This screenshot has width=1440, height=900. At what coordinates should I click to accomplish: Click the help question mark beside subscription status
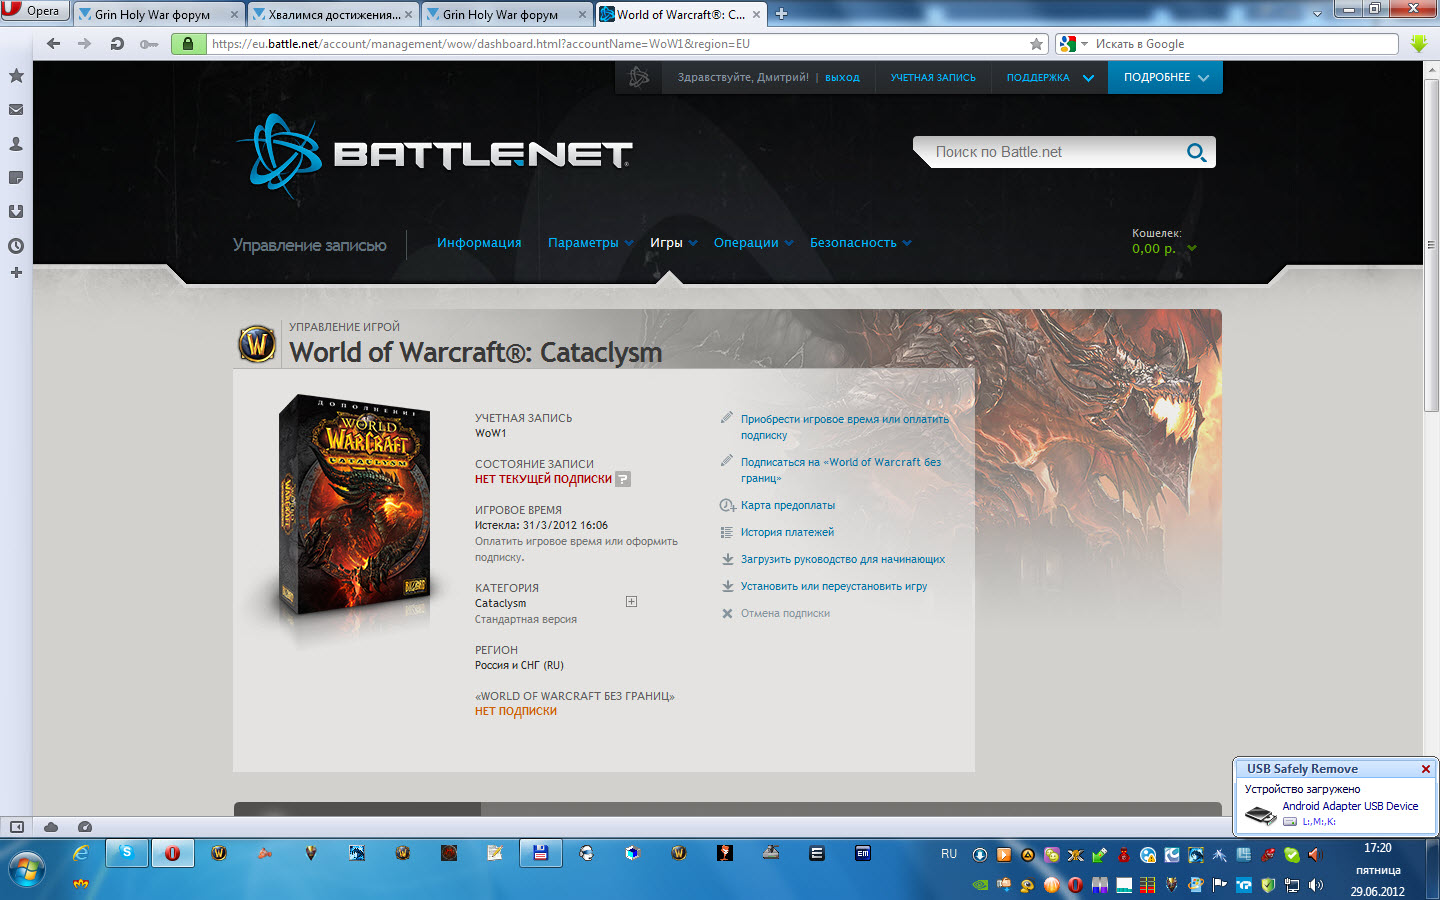[623, 479]
